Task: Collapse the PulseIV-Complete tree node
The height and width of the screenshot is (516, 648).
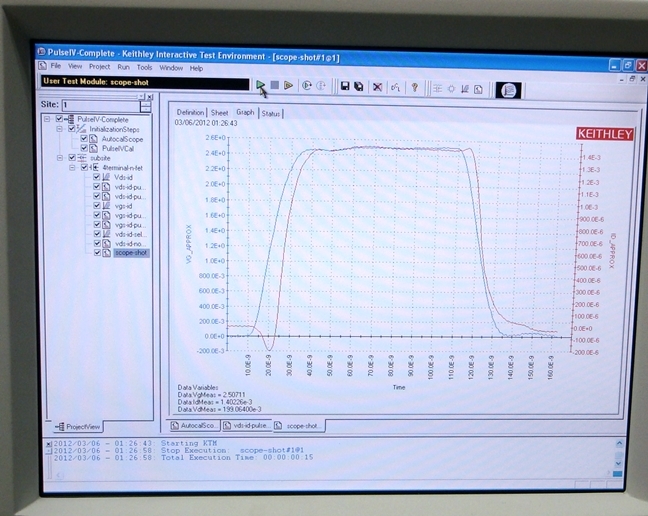Action: coord(47,119)
